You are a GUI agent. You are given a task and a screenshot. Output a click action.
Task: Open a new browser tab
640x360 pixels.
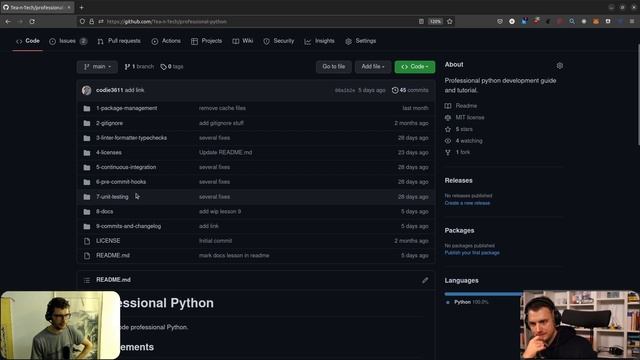tap(81, 7)
